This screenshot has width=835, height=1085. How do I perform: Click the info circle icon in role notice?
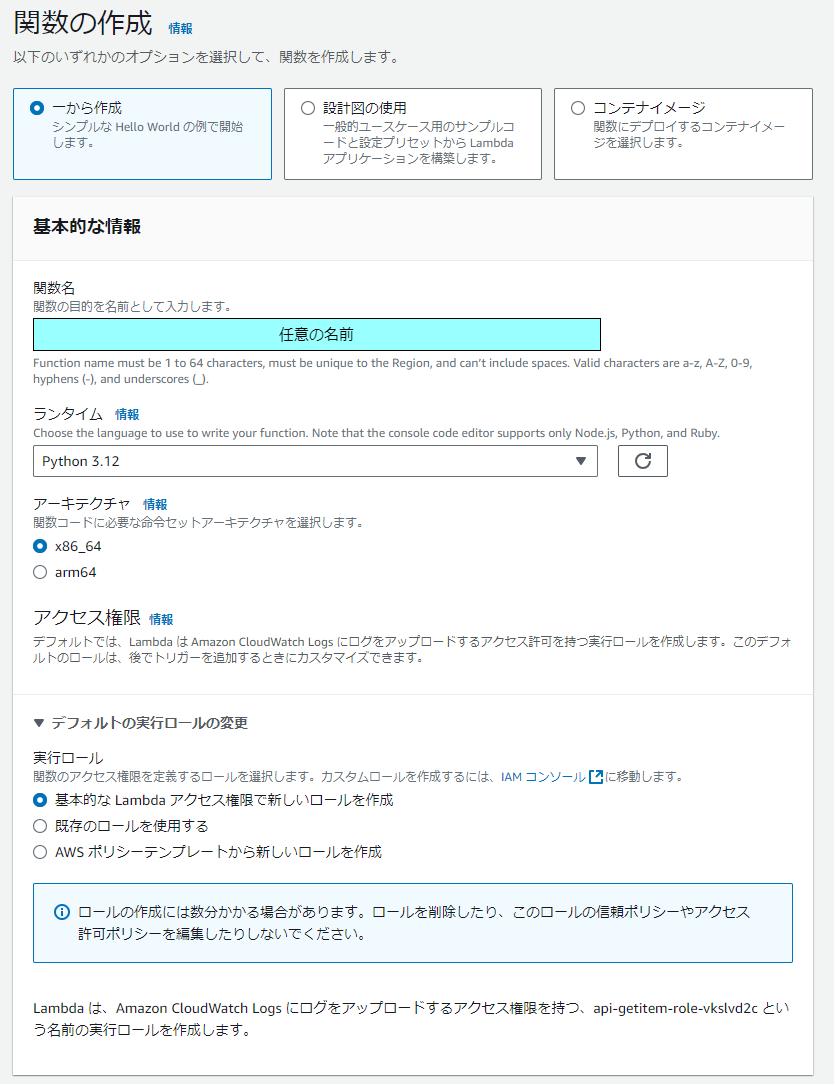click(x=62, y=912)
